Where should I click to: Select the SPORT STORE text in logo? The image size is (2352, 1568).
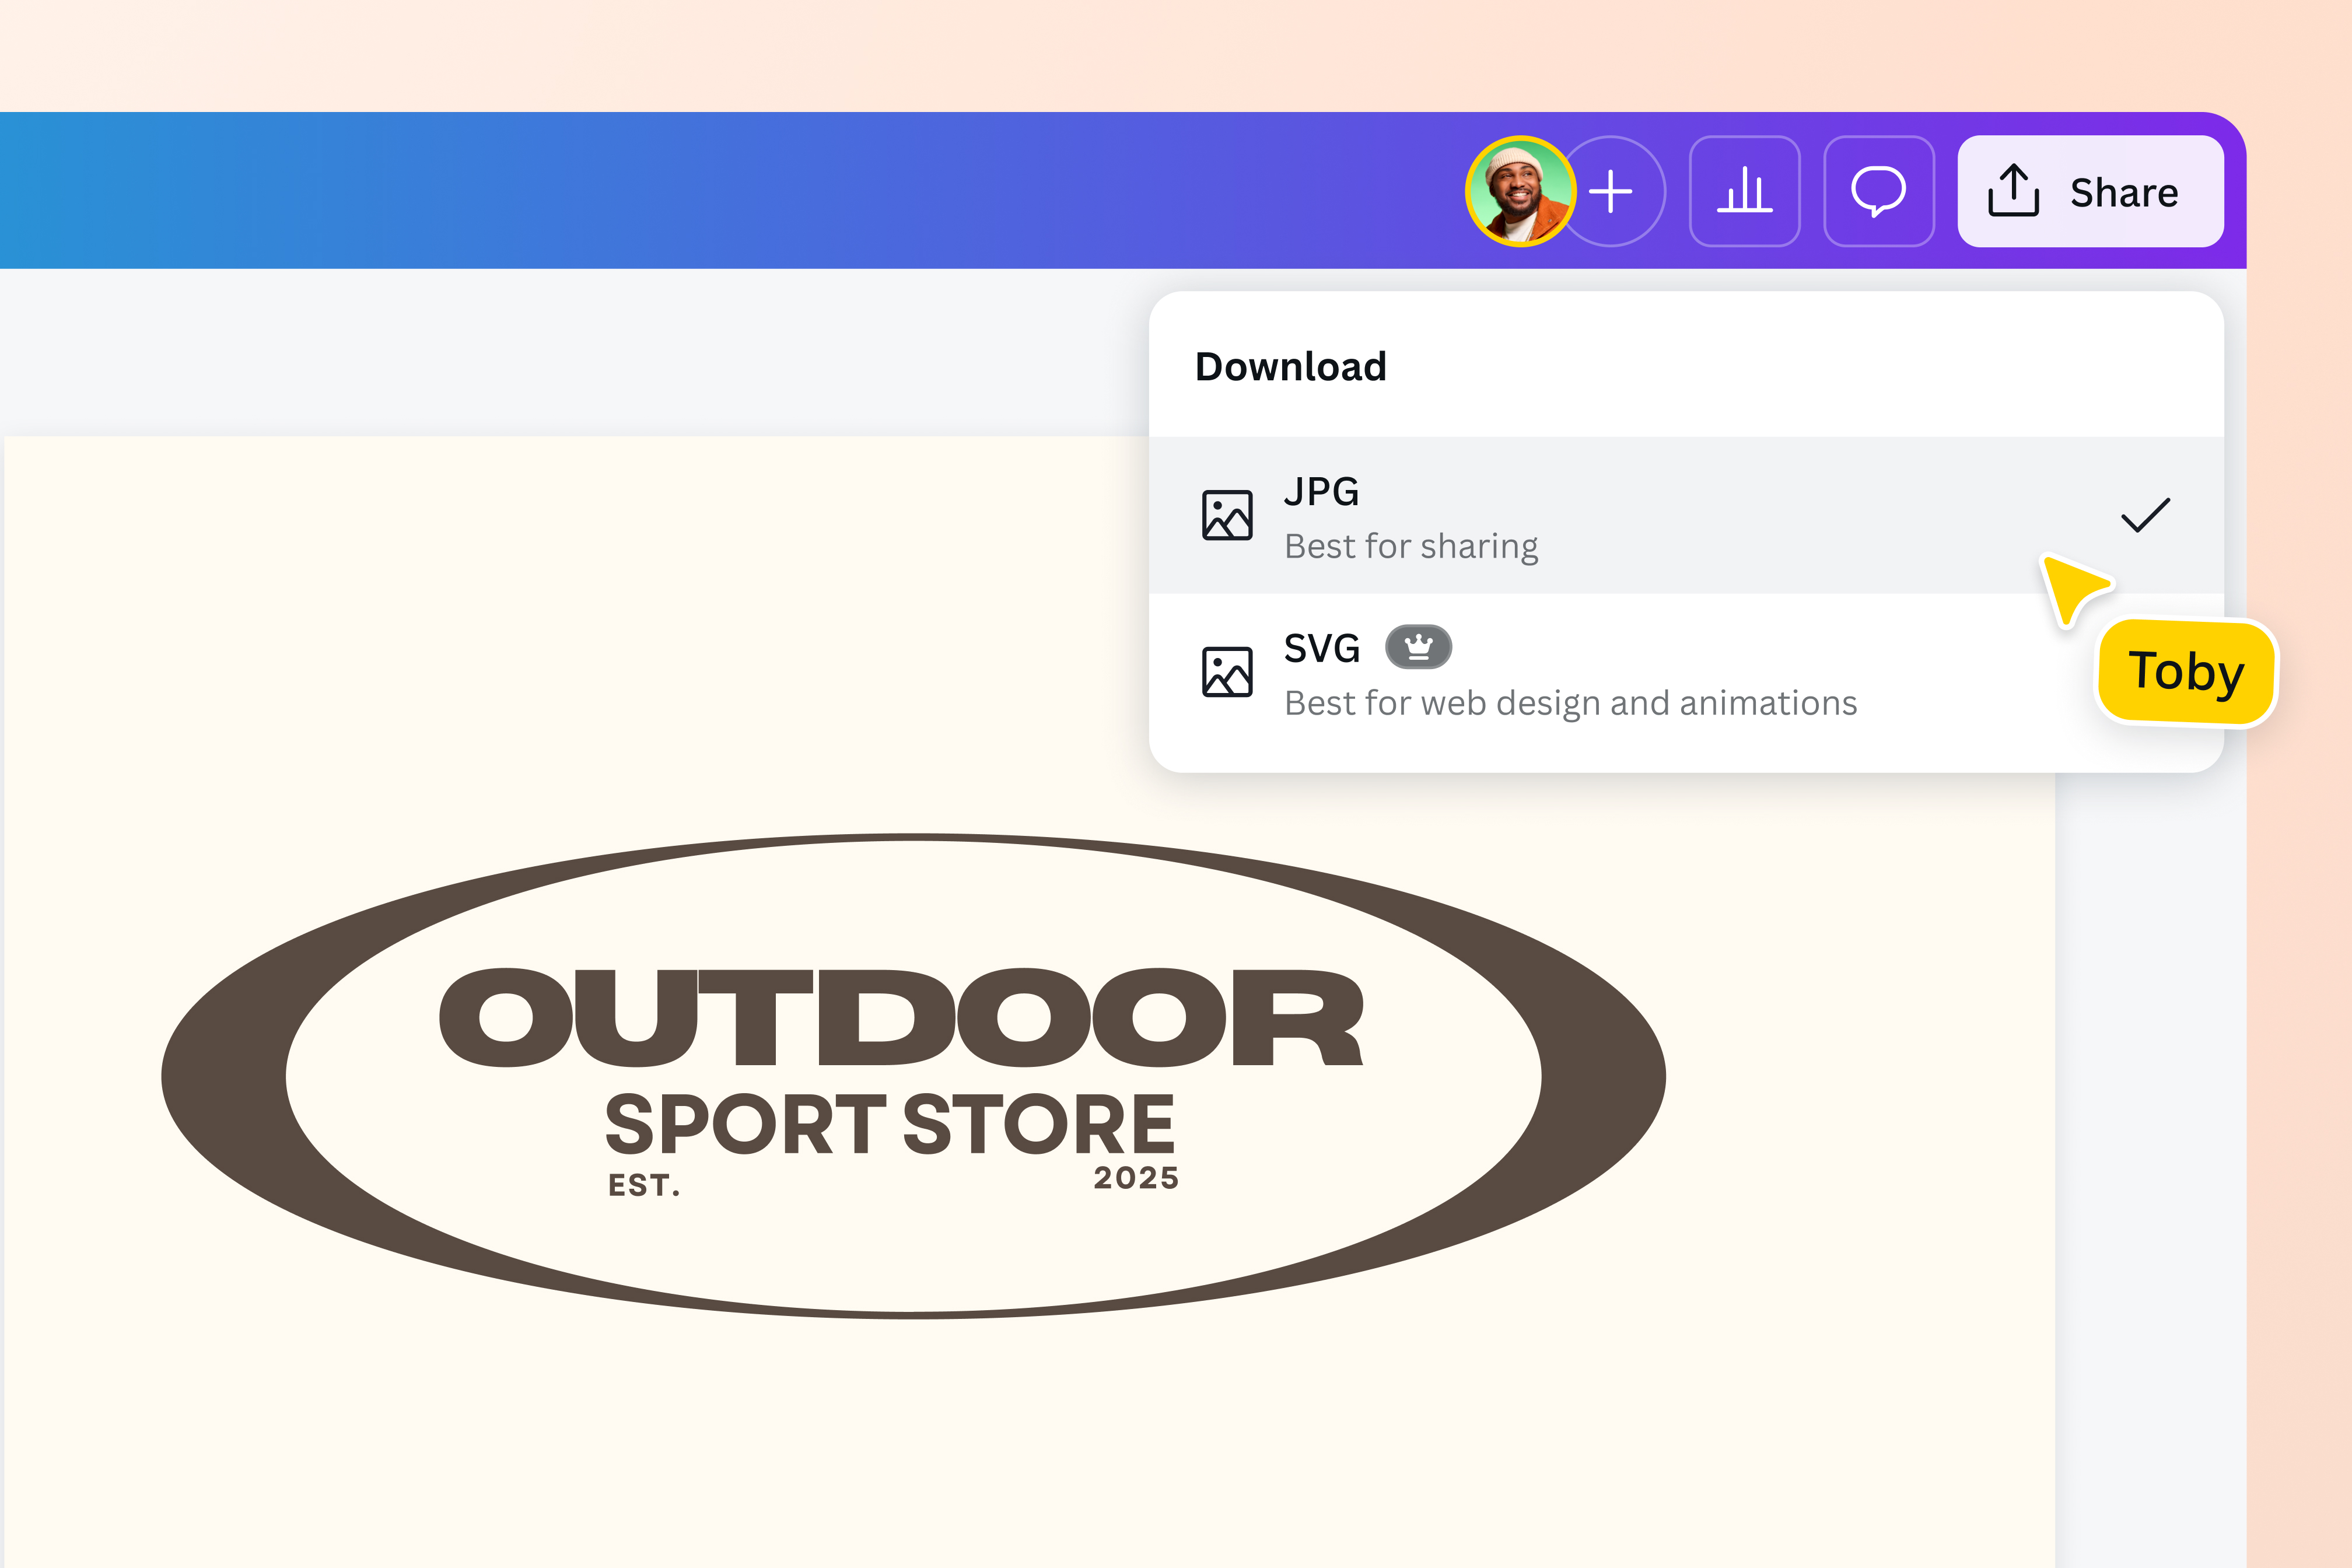[890, 1124]
